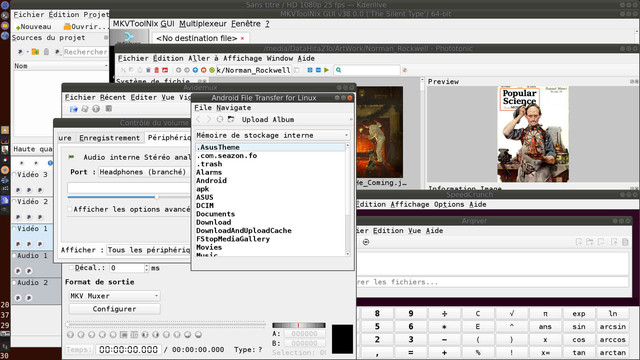Open Afficher Tous les périphériques dropdown

(148, 250)
